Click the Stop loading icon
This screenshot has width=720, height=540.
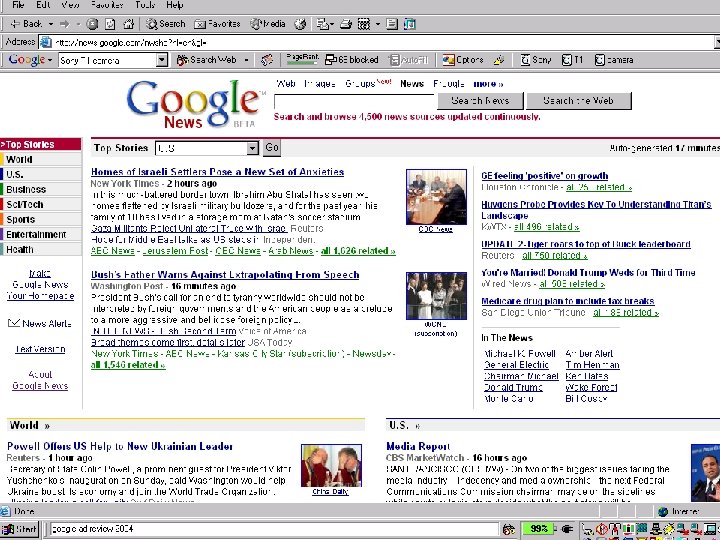(x=92, y=24)
